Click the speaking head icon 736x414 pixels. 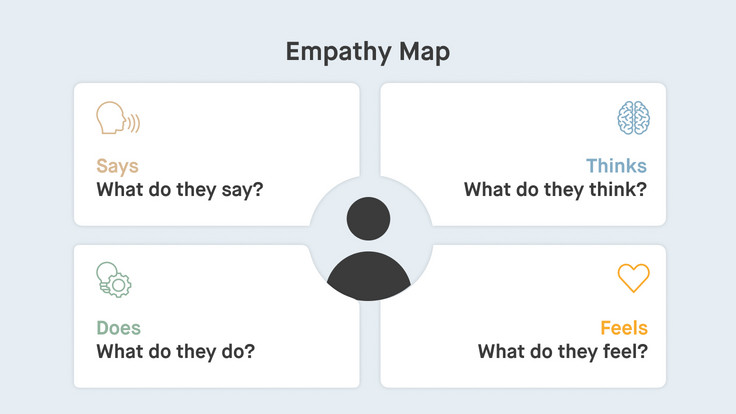[x=116, y=119]
